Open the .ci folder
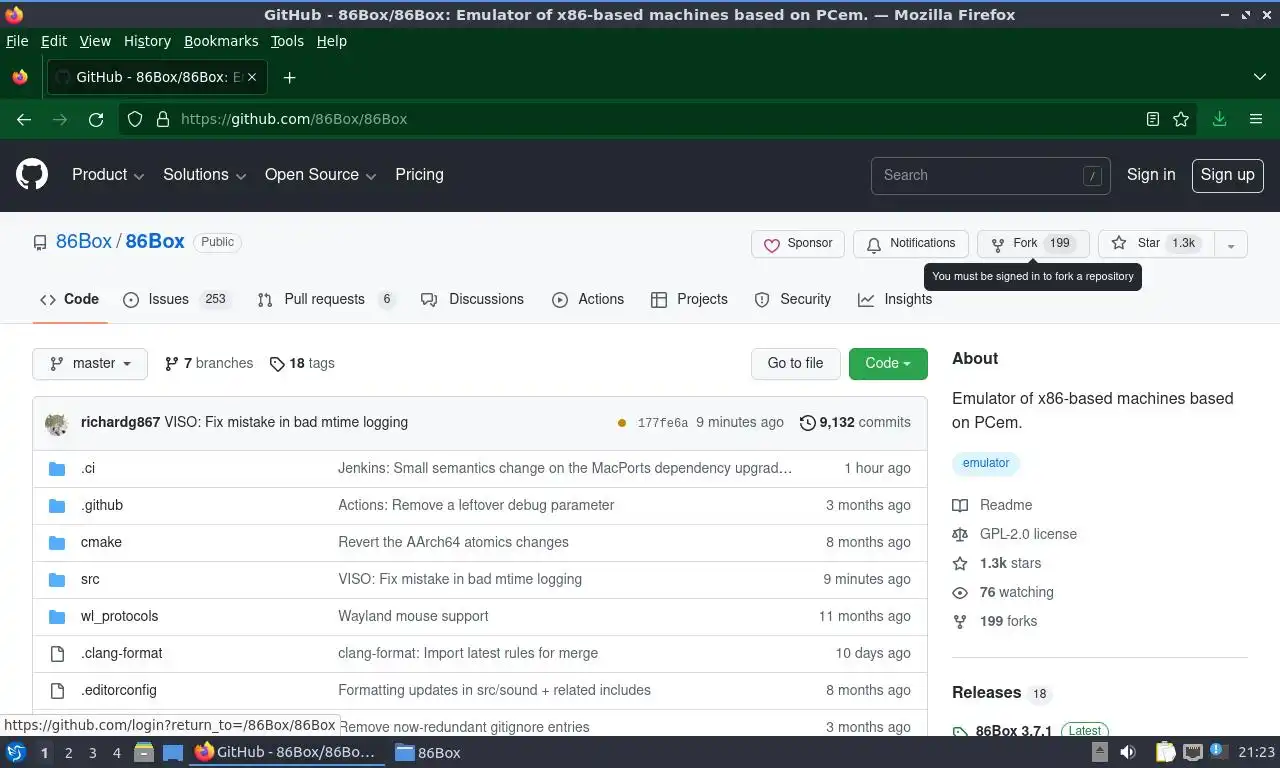This screenshot has height=768, width=1280. tap(88, 468)
